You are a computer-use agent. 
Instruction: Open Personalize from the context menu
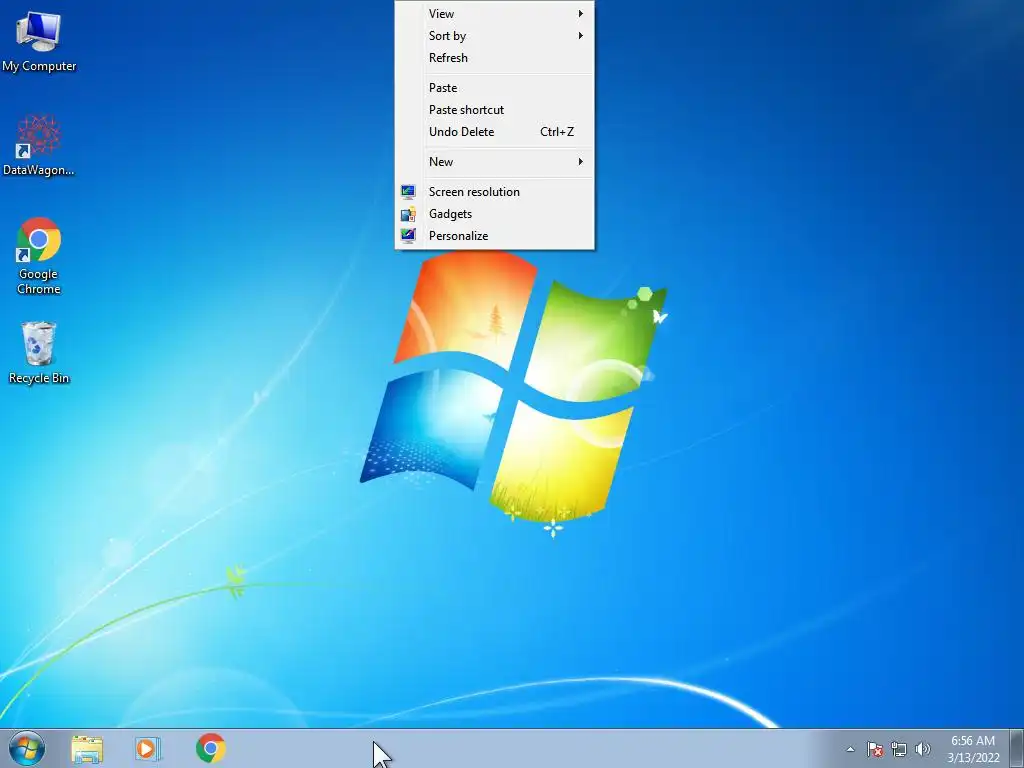pos(494,236)
